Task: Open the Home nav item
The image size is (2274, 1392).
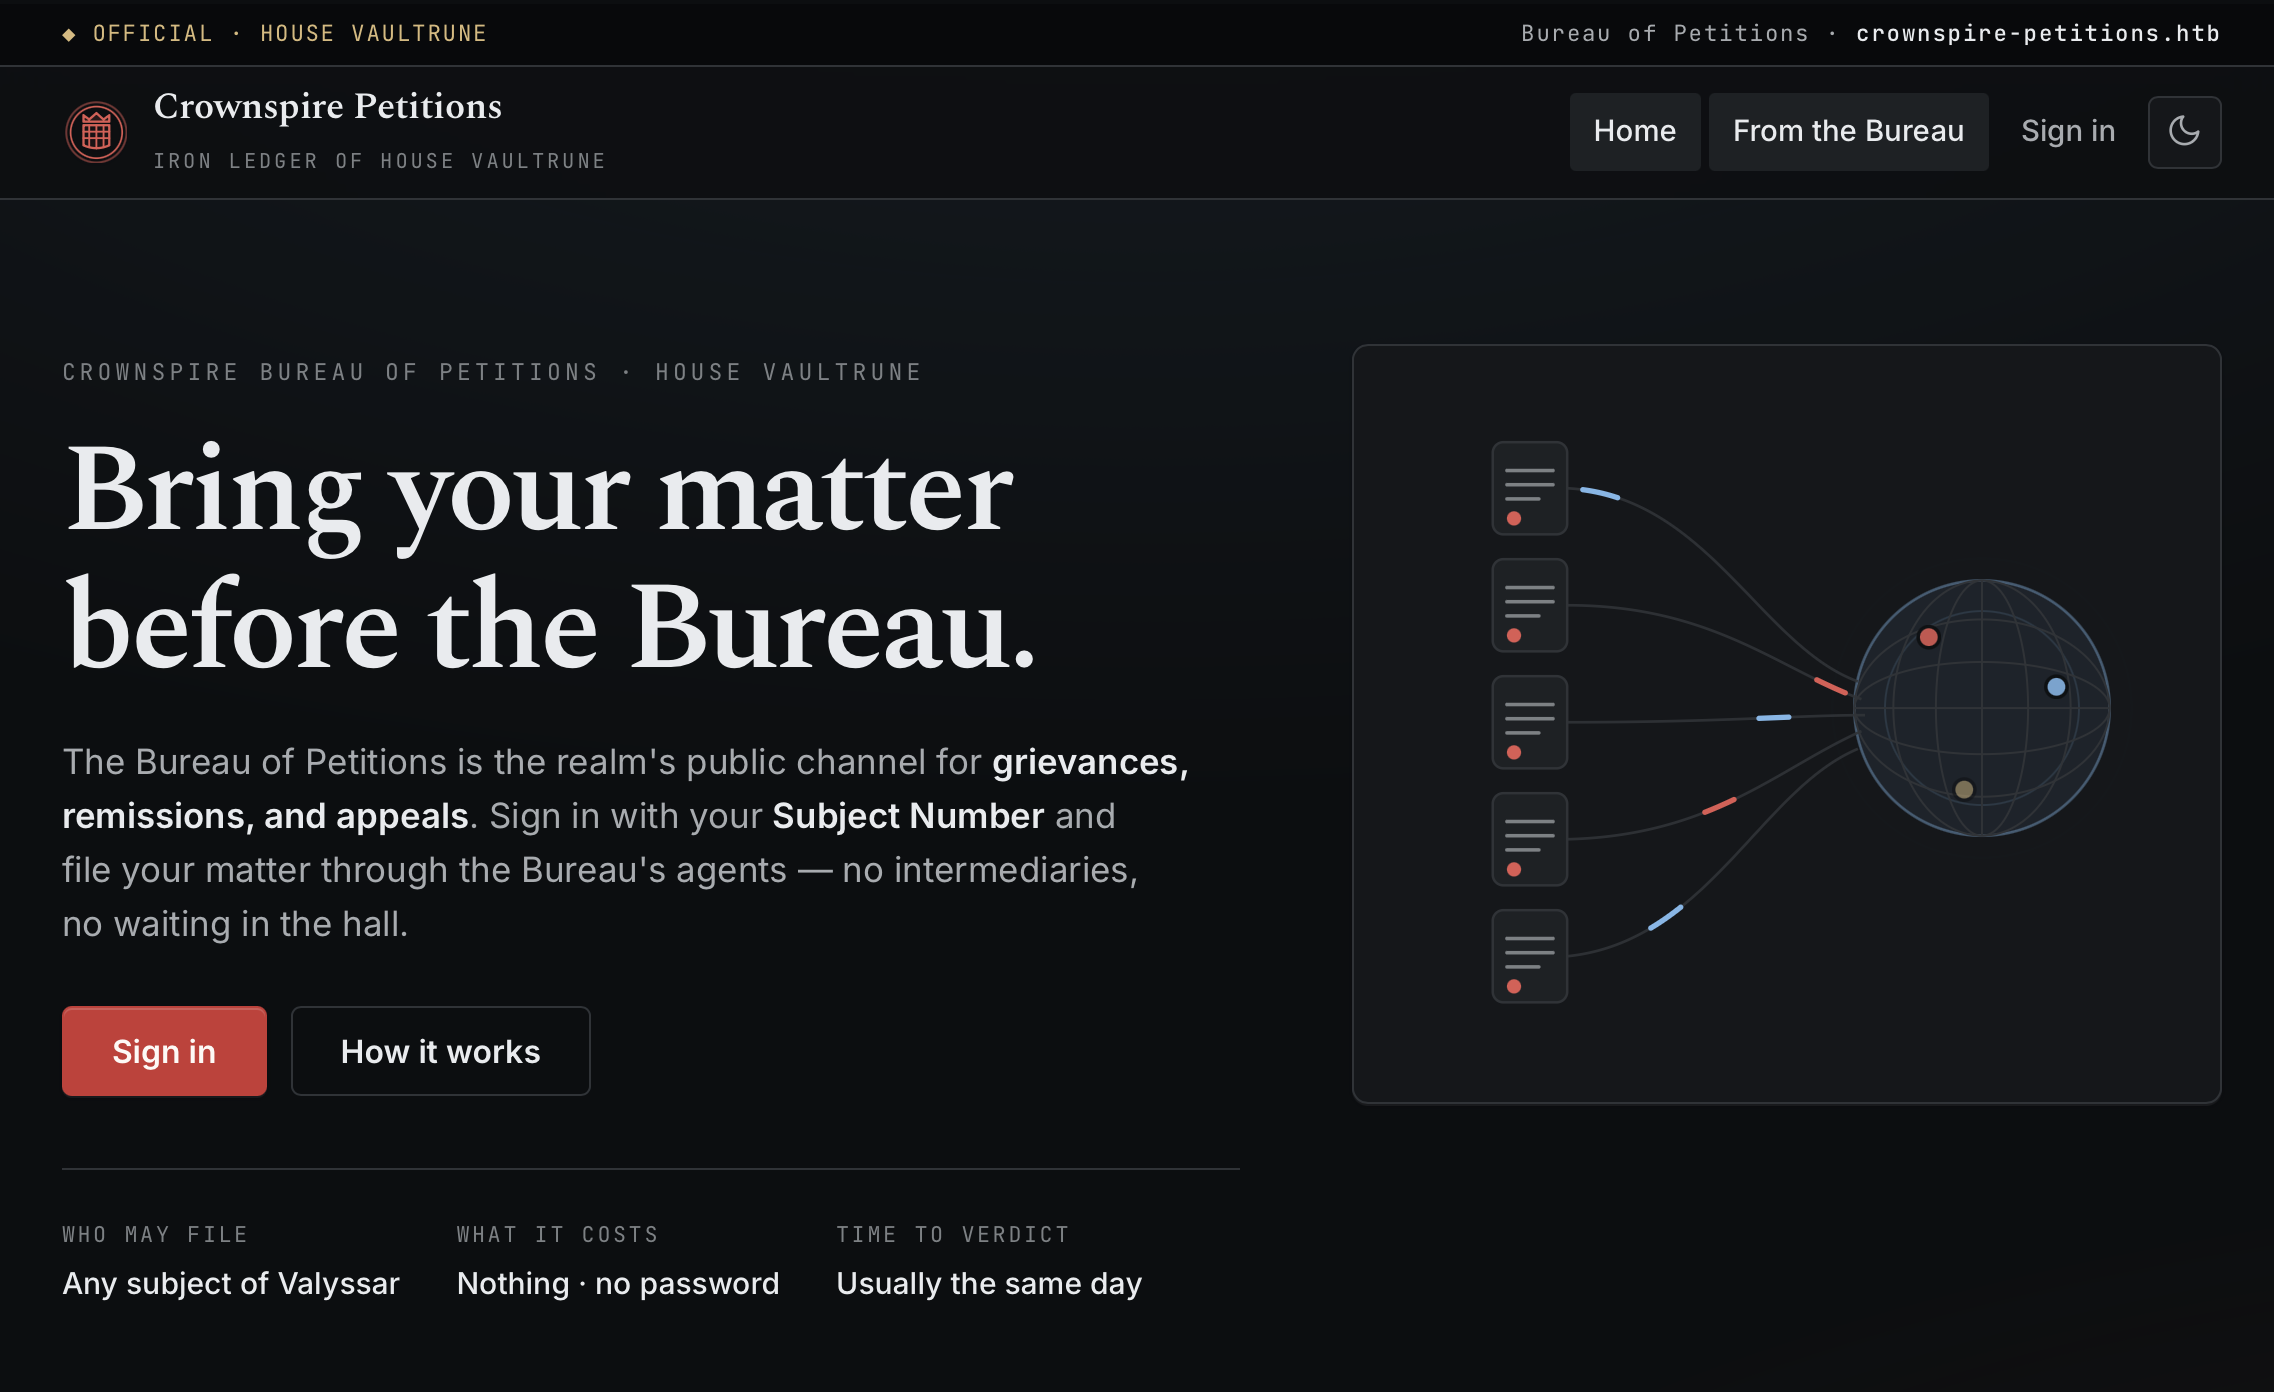Action: click(1634, 131)
